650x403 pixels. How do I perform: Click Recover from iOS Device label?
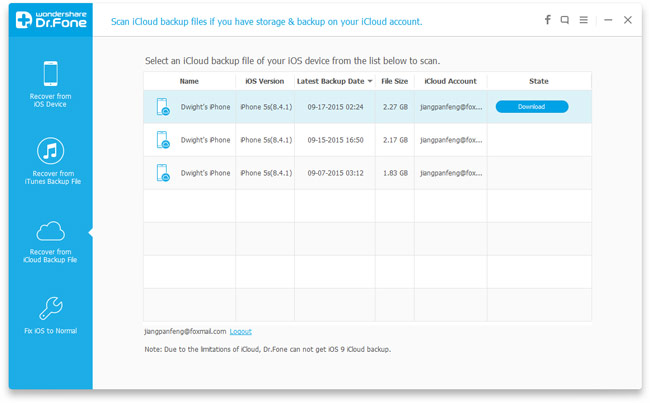coord(51,100)
